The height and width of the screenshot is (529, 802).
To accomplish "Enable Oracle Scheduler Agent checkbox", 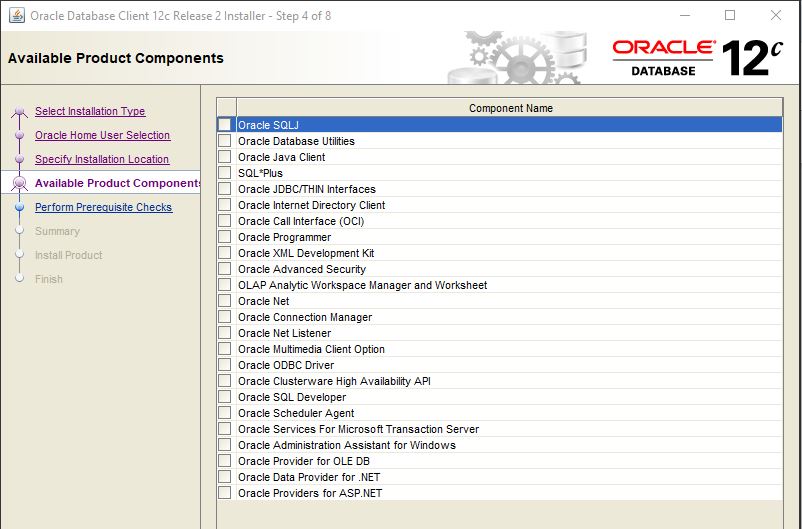I will pyautogui.click(x=225, y=412).
